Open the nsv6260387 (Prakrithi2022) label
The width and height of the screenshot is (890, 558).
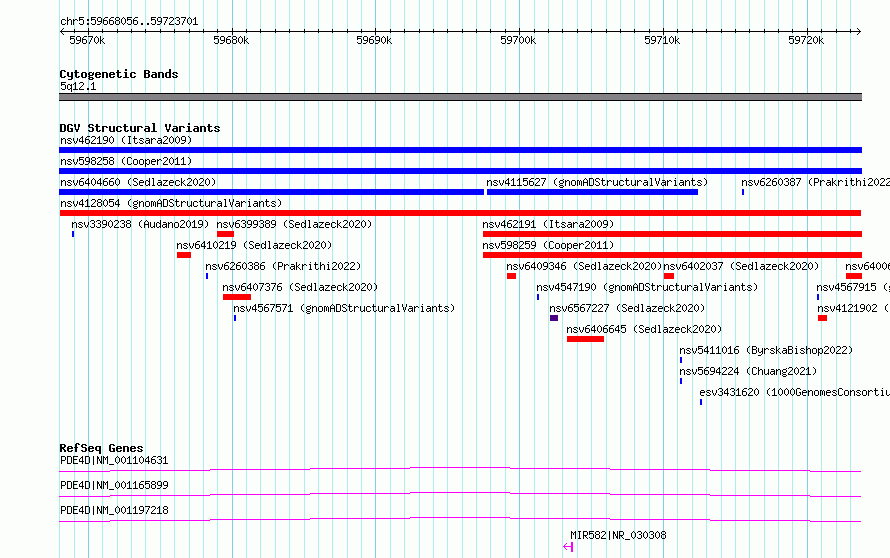[815, 182]
